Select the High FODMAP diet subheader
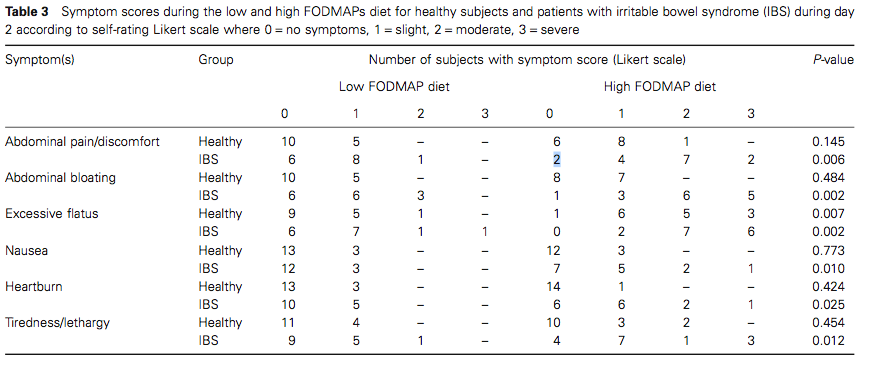876x368 pixels. pyautogui.click(x=660, y=87)
